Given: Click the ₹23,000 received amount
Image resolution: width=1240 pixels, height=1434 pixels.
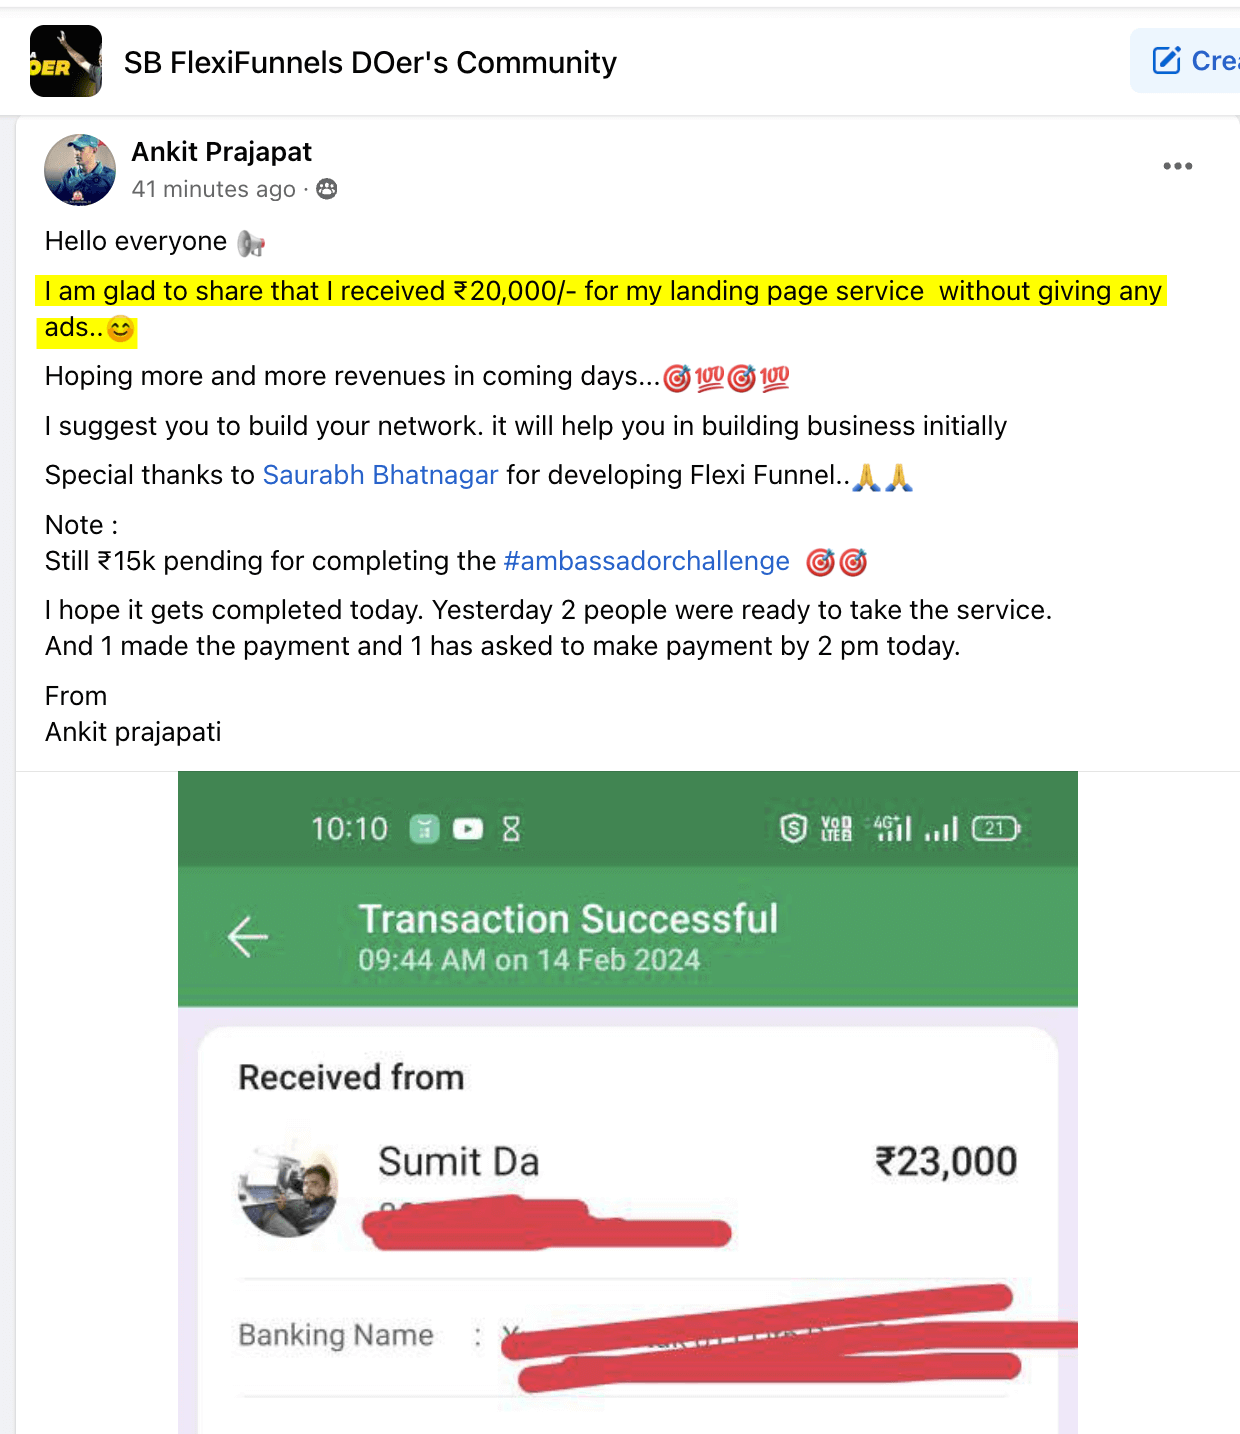Looking at the screenshot, I should coord(945,1161).
